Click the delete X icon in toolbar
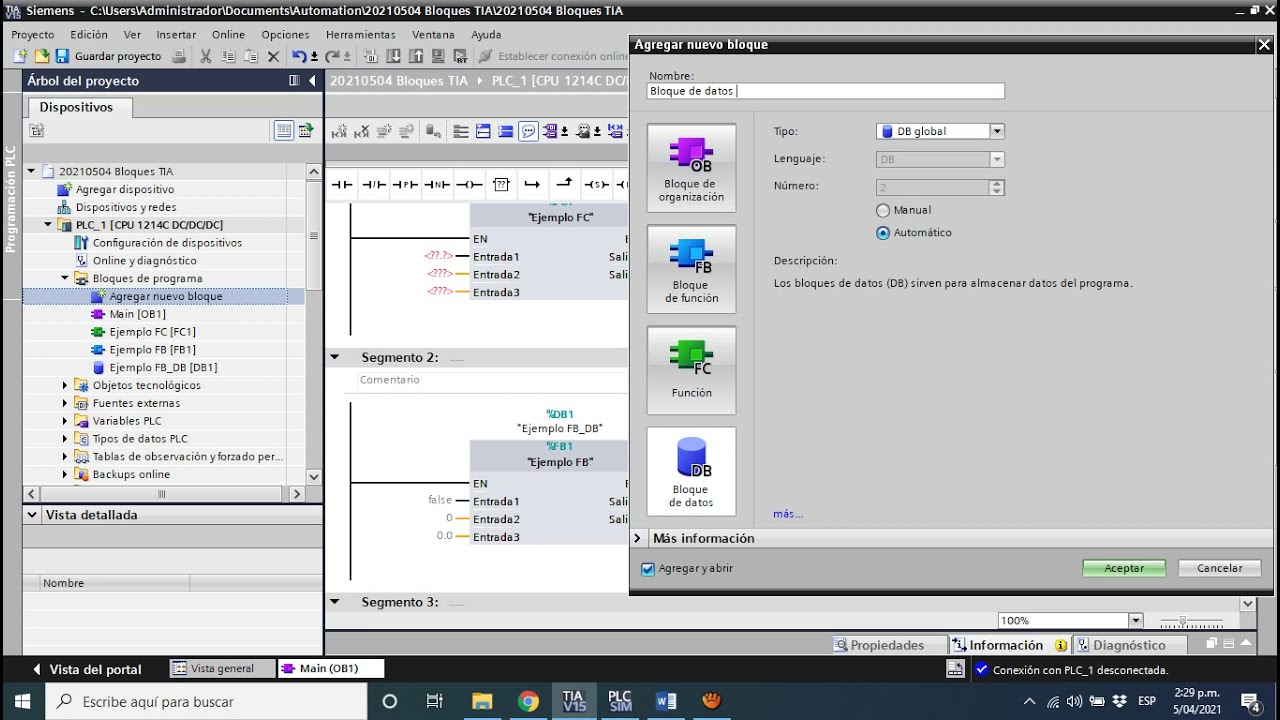 pyautogui.click(x=273, y=56)
